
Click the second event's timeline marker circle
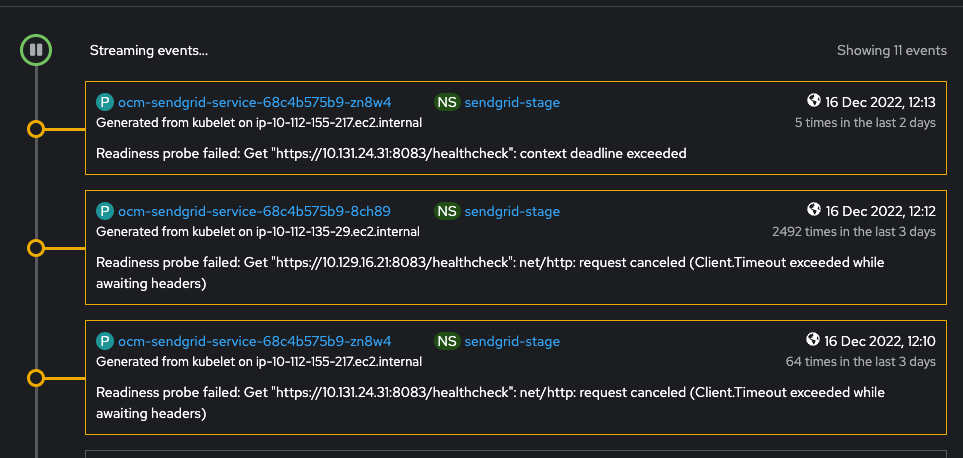[36, 248]
